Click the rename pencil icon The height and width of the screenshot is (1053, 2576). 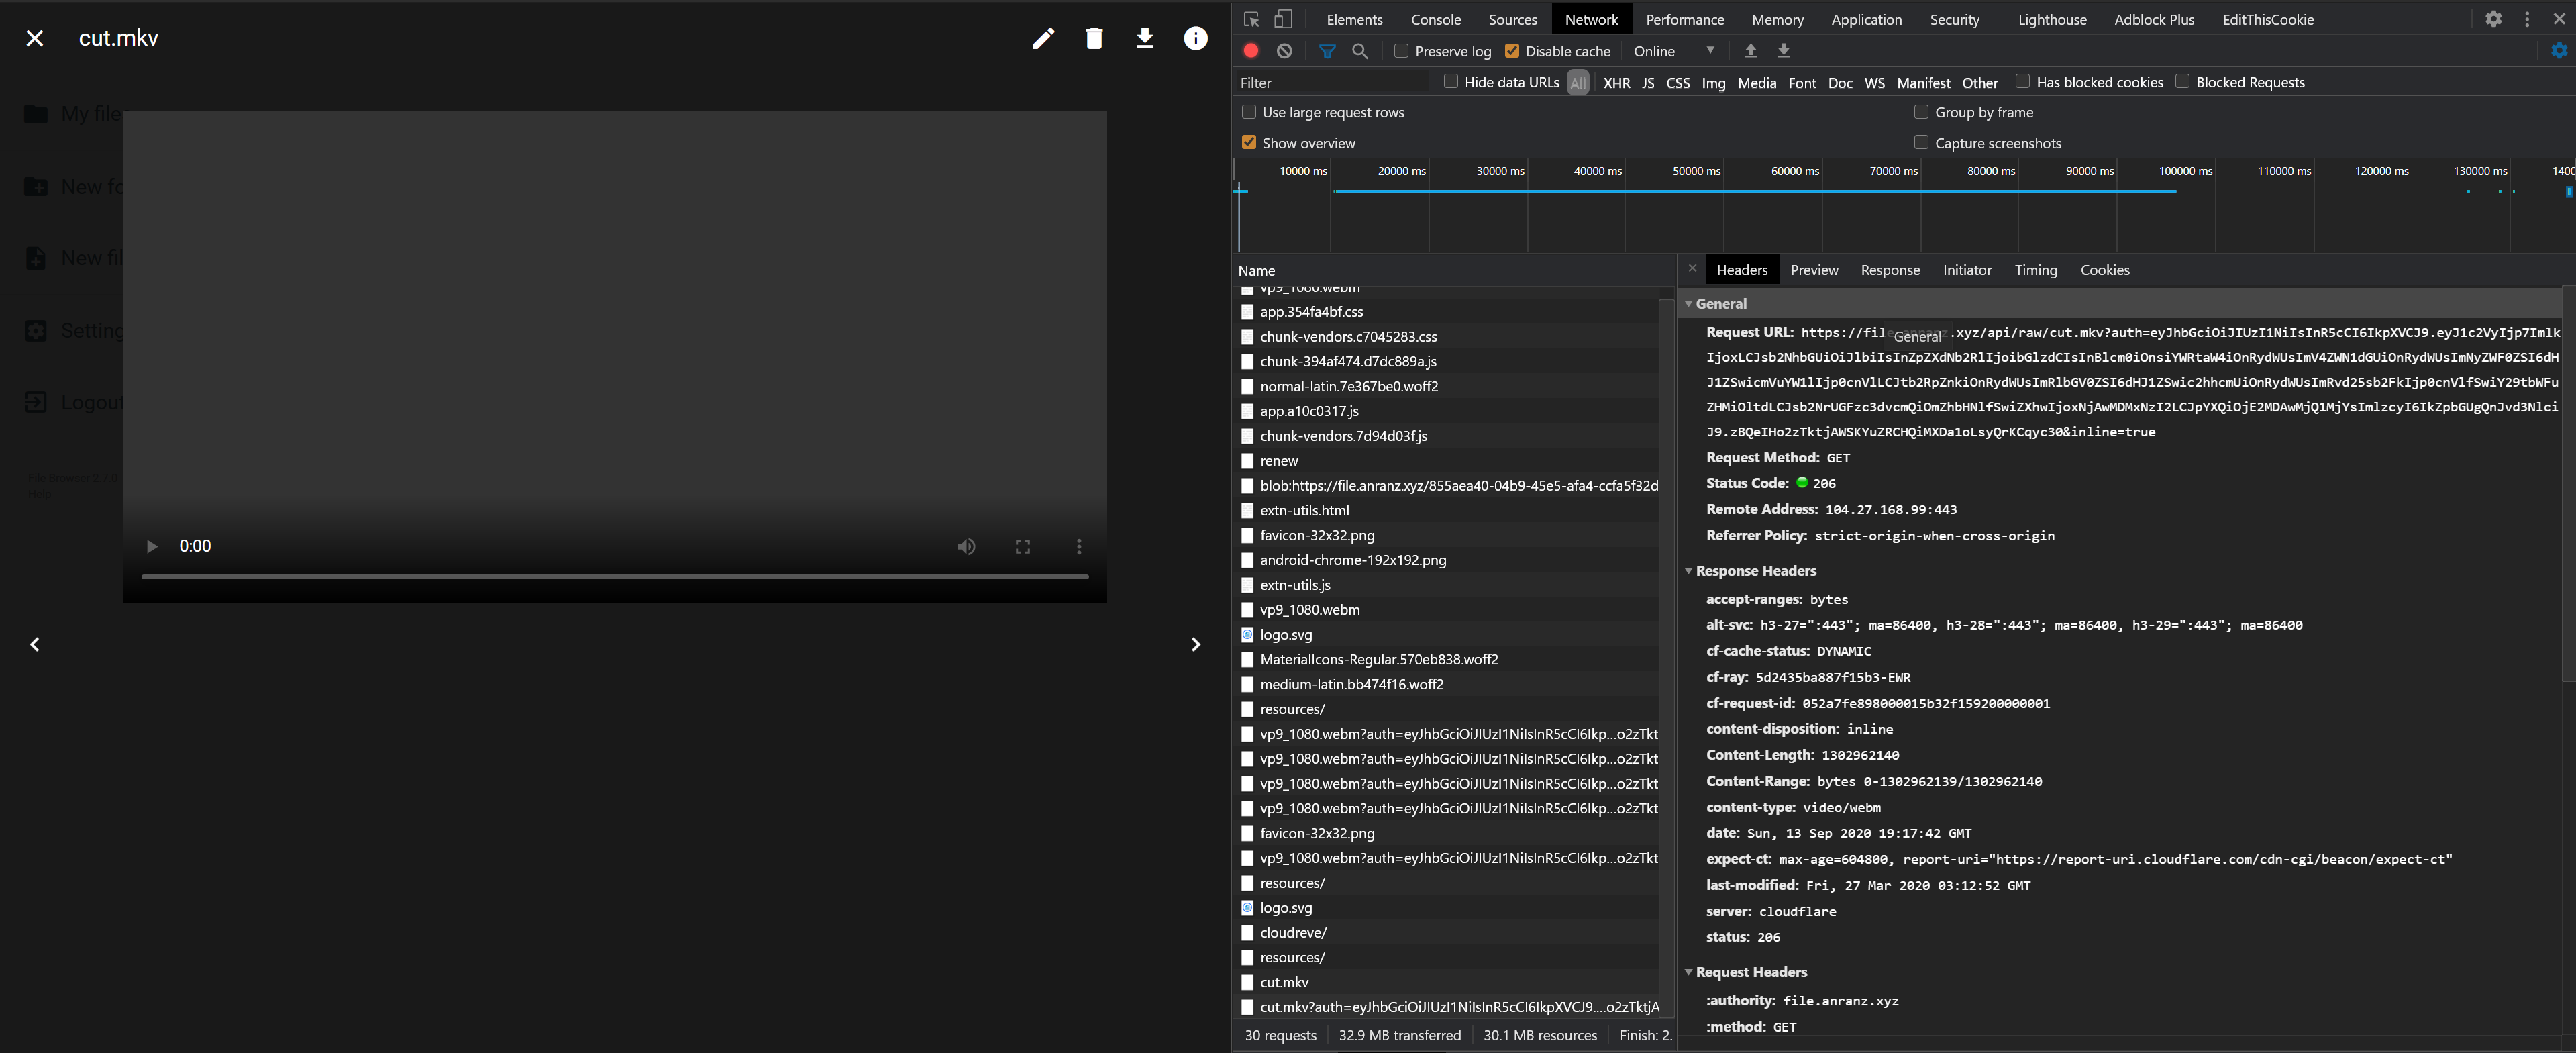[x=1043, y=38]
